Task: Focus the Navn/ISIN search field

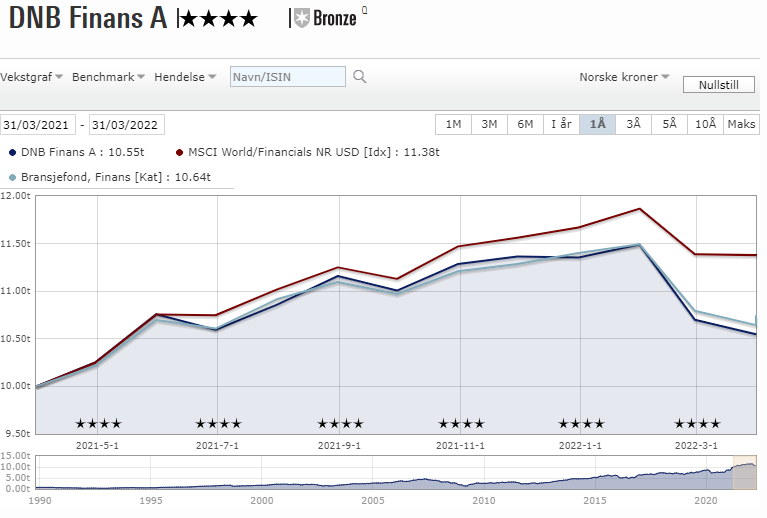Action: [x=288, y=77]
